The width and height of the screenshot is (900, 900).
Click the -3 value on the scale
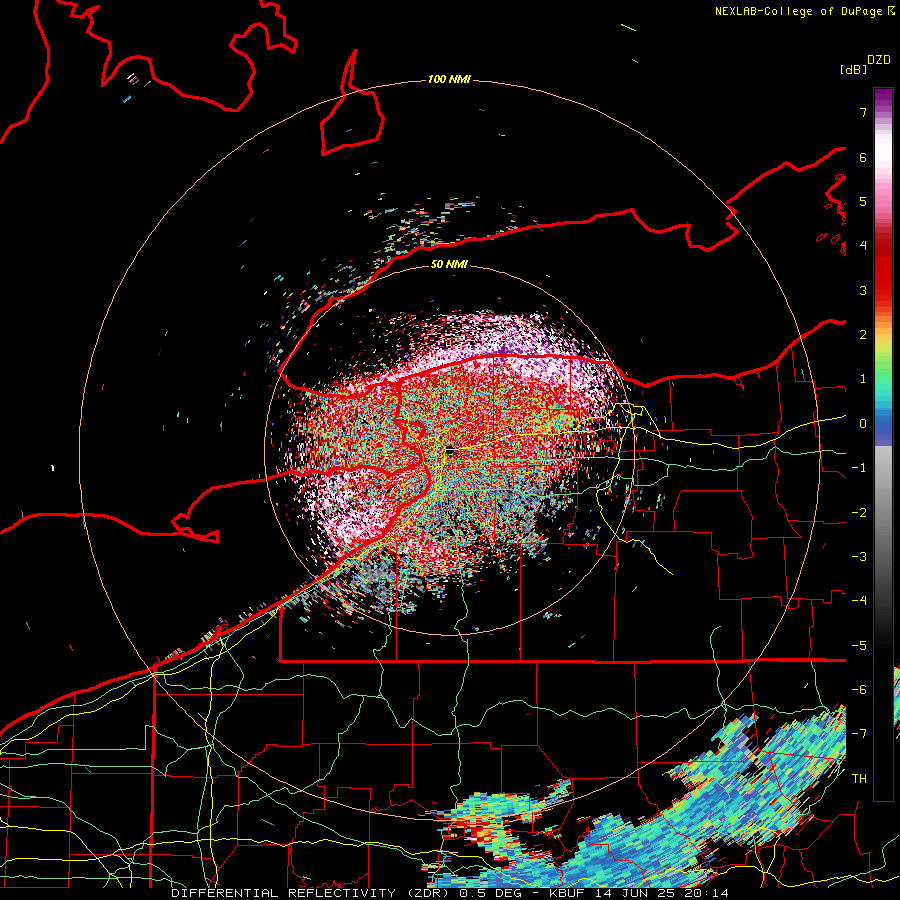pyautogui.click(x=859, y=557)
